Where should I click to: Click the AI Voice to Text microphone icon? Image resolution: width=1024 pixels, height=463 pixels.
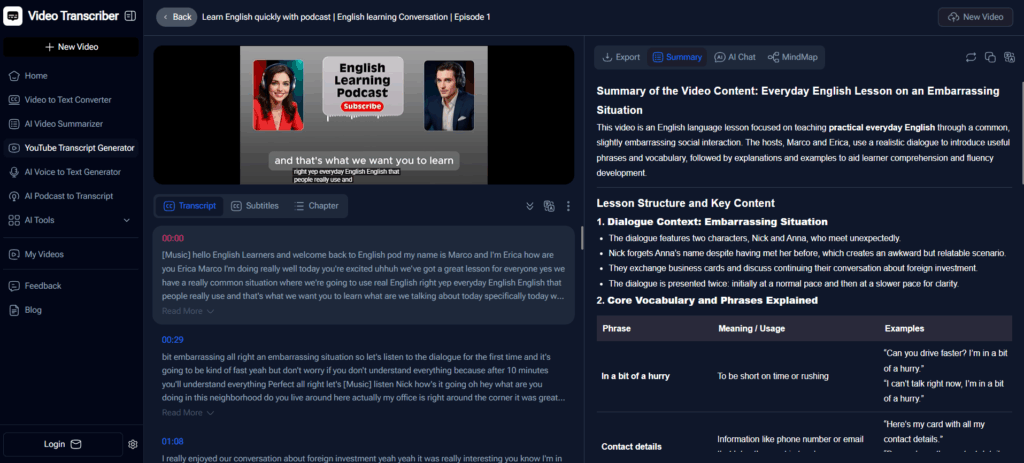(14, 172)
